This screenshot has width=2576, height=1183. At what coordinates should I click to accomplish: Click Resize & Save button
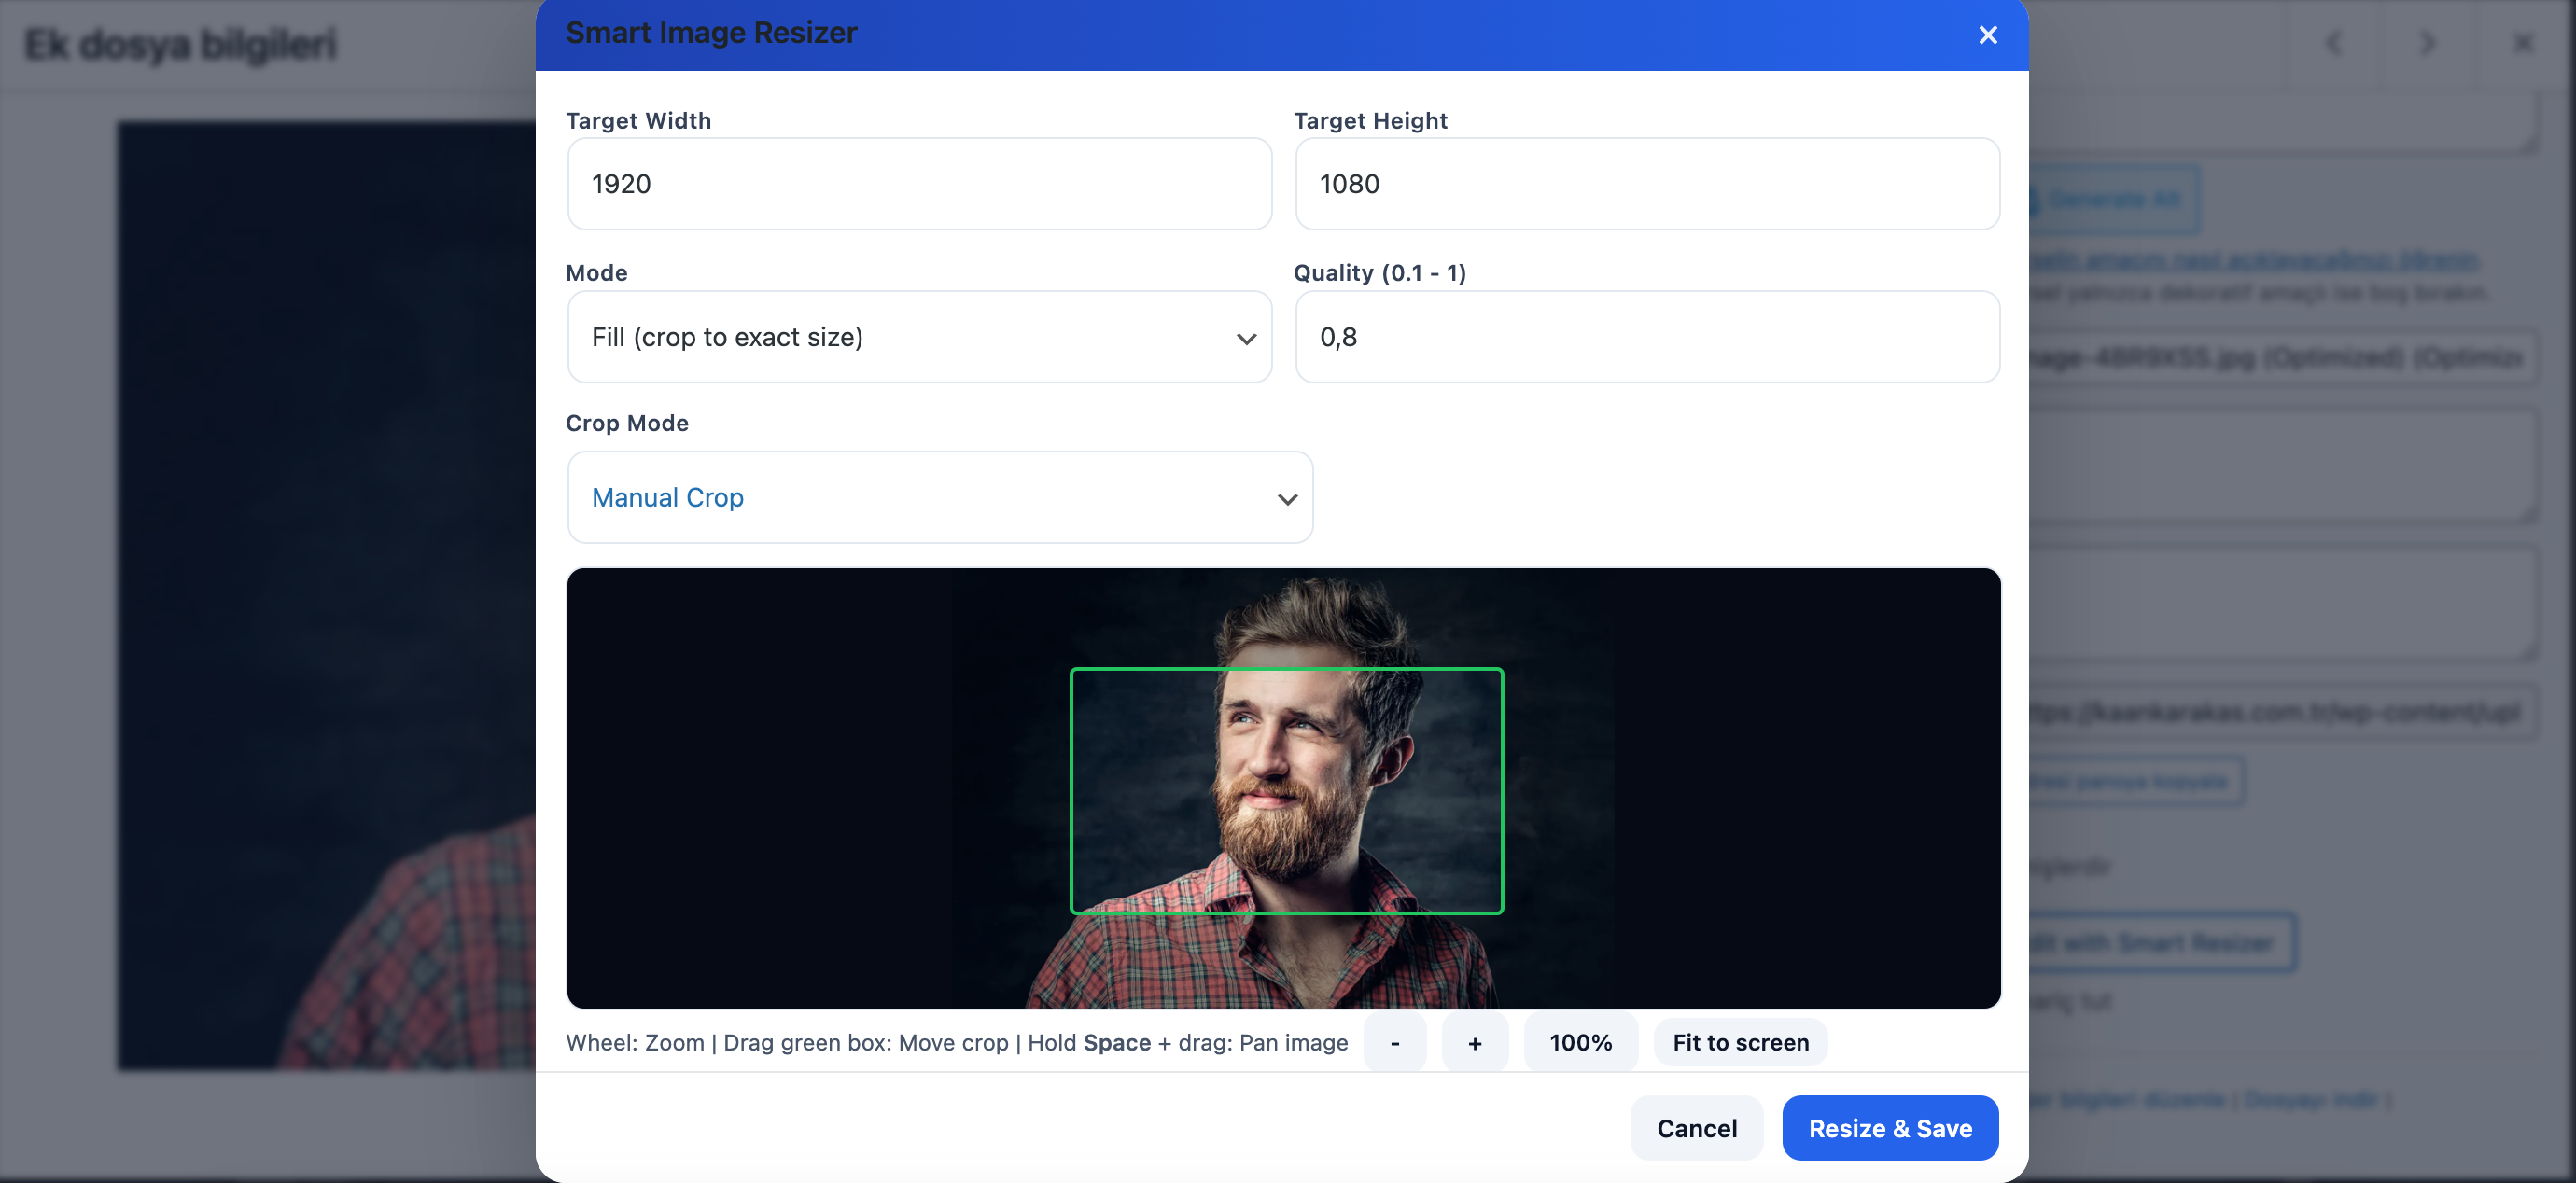click(x=1889, y=1128)
